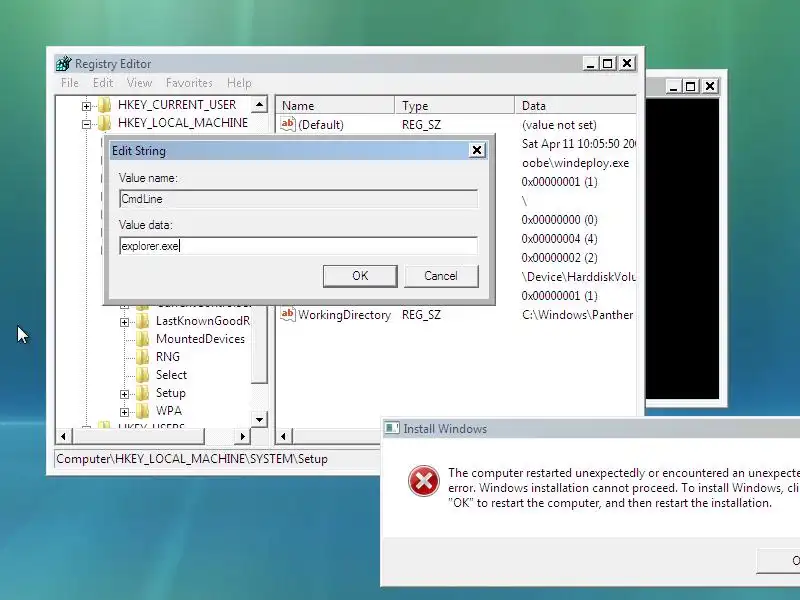This screenshot has width=800, height=600.
Task: Select the WorkingDirectory value name
Action: pos(344,315)
